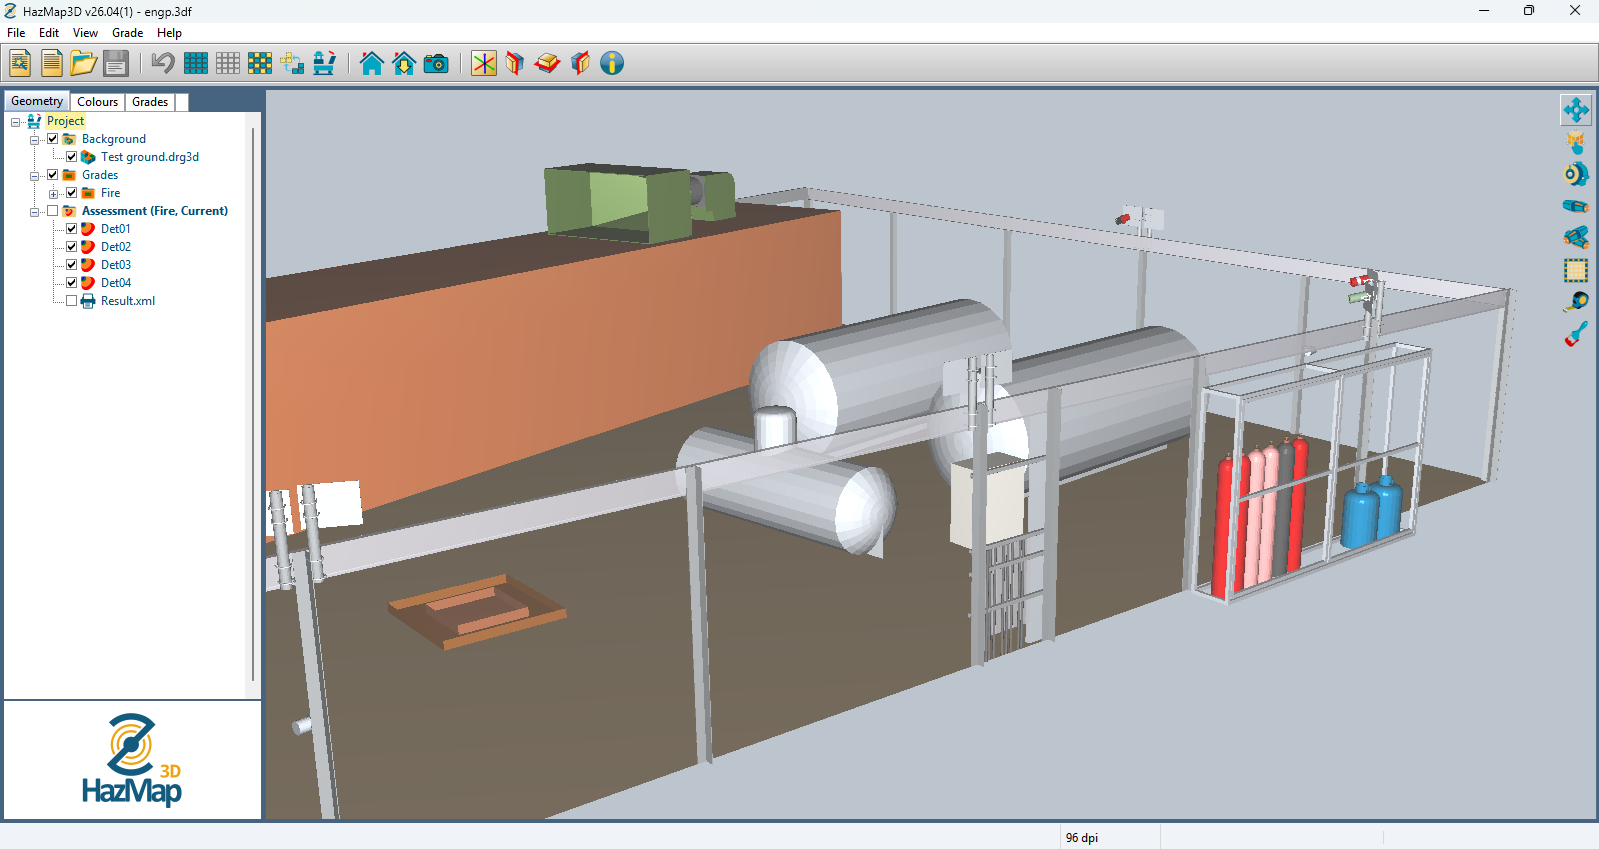The height and width of the screenshot is (849, 1599).
Task: Click the undo arrow icon
Action: click(163, 63)
